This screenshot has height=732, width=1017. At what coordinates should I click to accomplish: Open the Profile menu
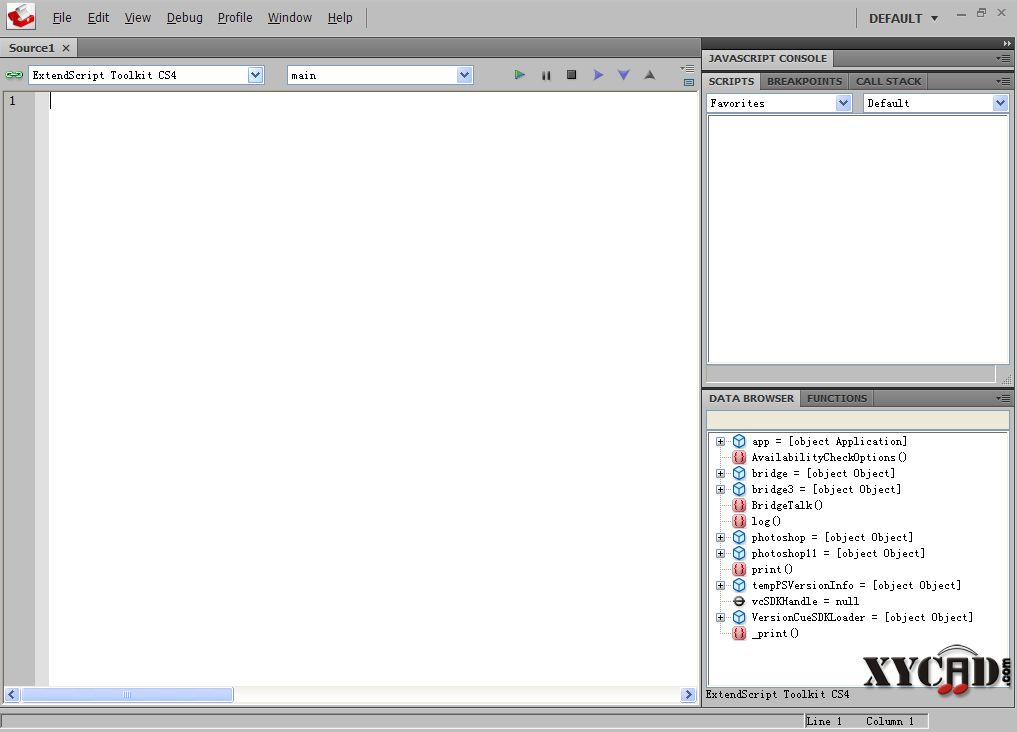pos(235,18)
